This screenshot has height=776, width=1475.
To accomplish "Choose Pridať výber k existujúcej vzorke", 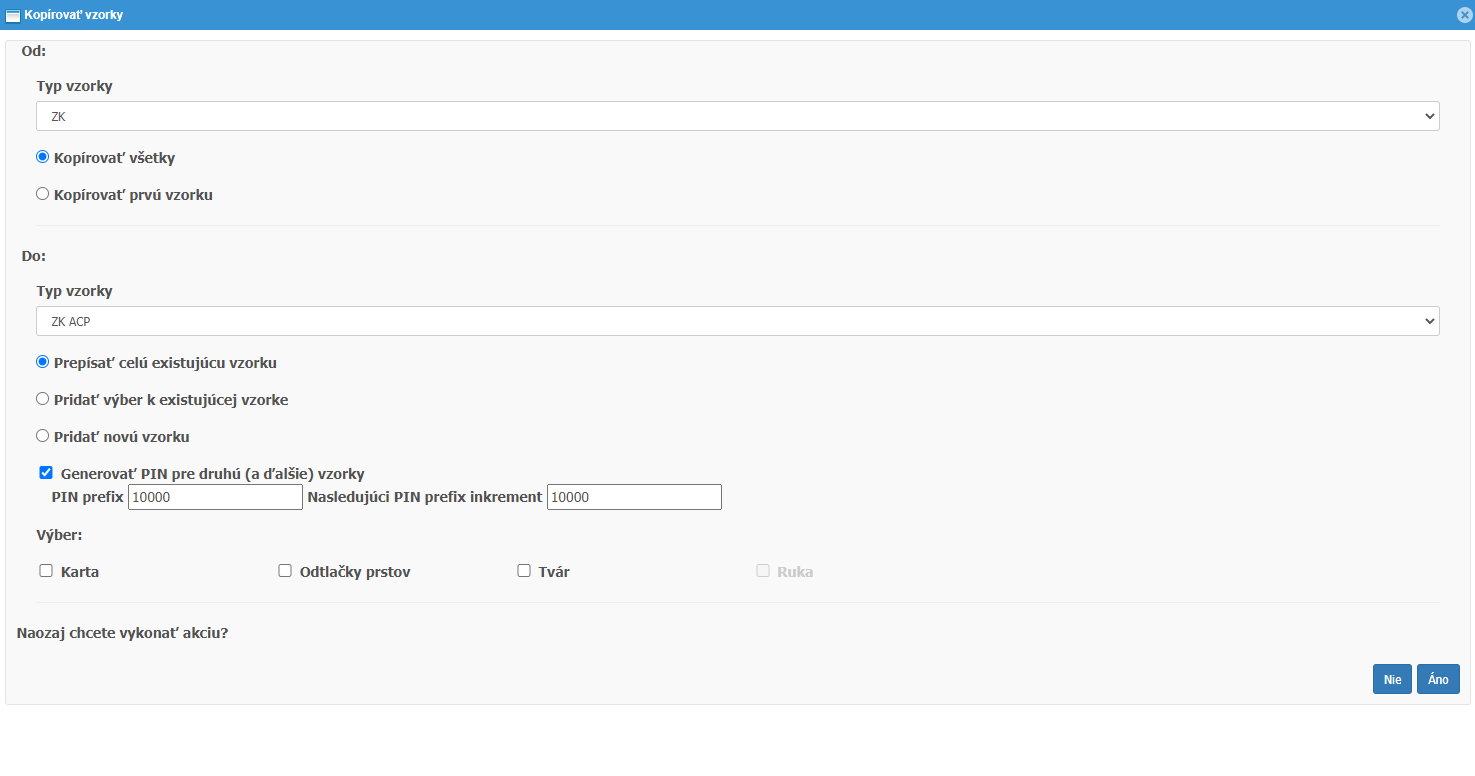I will [x=42, y=399].
